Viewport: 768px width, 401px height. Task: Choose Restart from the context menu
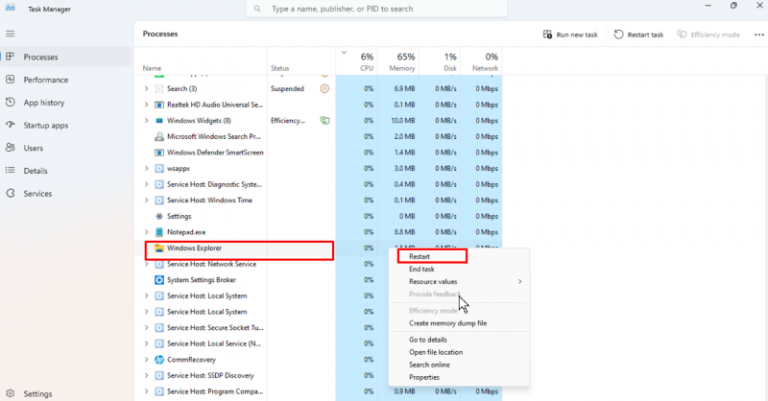[420, 257]
